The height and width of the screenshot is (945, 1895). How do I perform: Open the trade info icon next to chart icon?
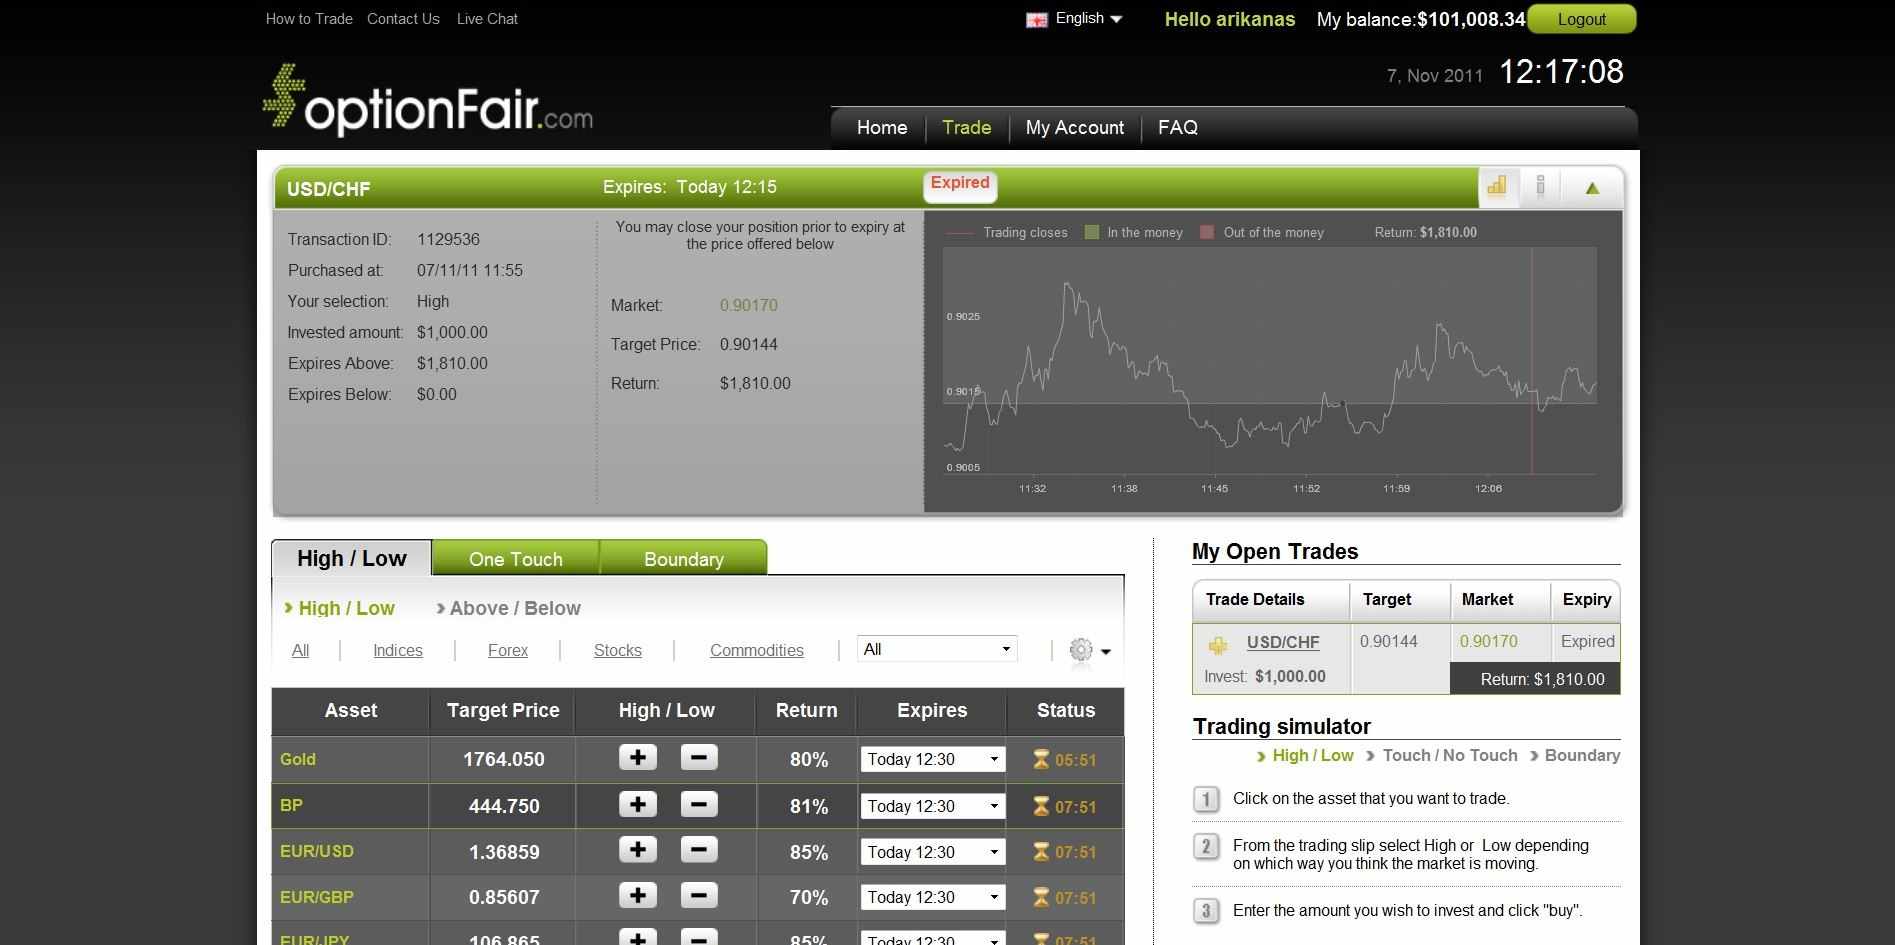tap(1540, 186)
